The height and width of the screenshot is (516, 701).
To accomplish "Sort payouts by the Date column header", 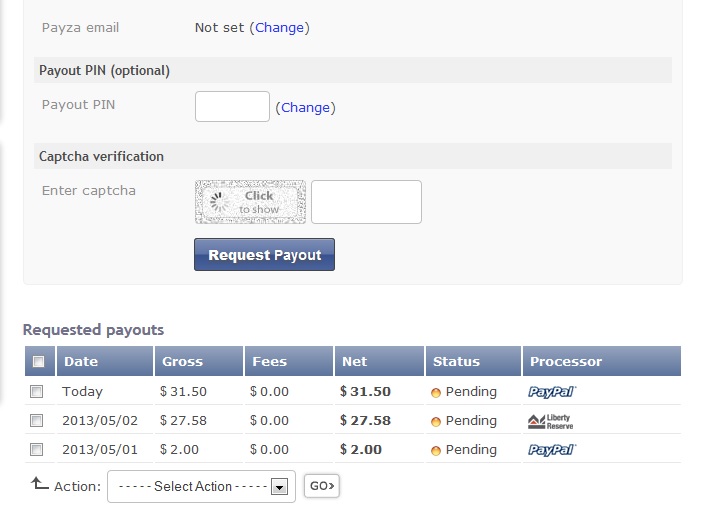I will pyautogui.click(x=81, y=361).
